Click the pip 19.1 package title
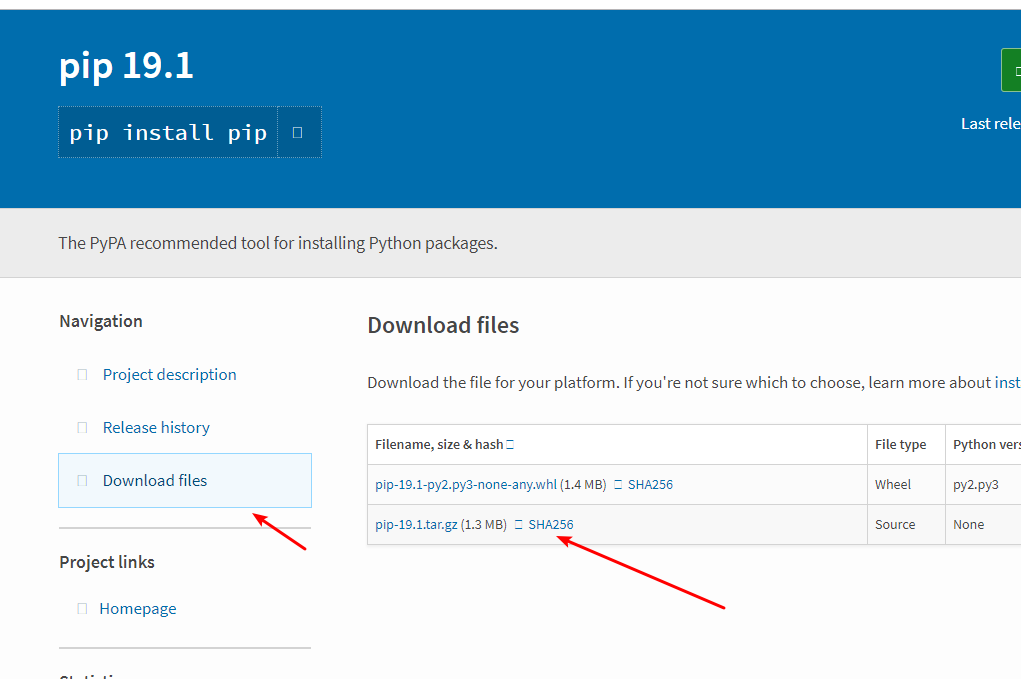1021x679 pixels. 126,66
